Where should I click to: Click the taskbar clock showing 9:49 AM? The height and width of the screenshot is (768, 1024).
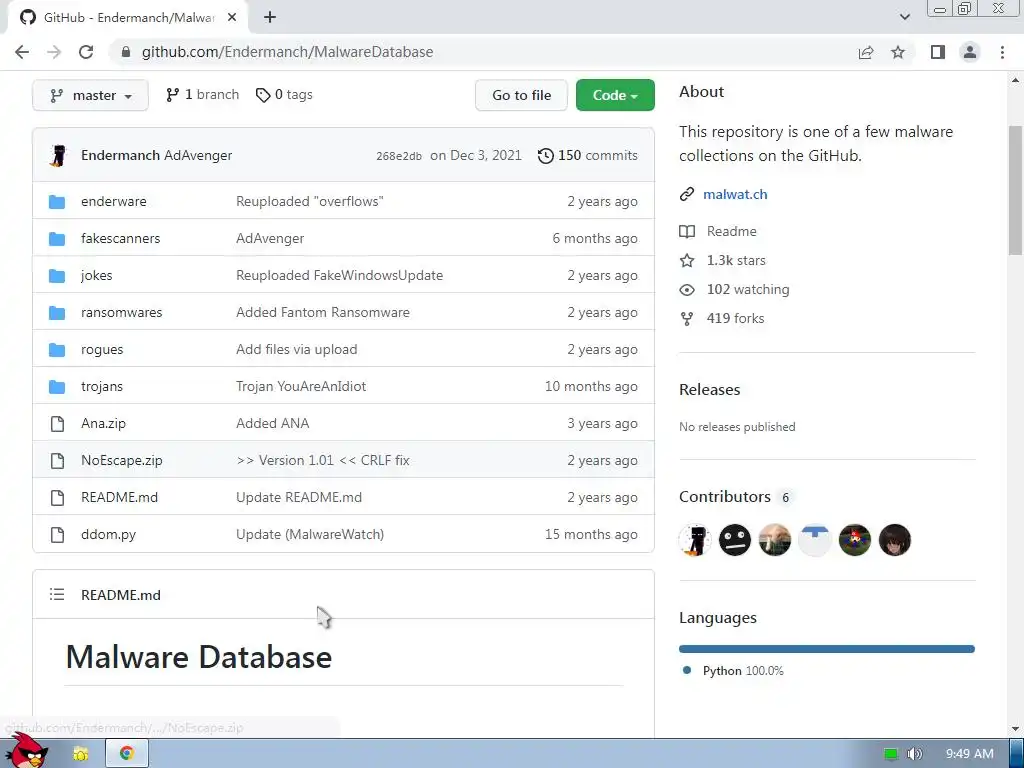(970, 754)
